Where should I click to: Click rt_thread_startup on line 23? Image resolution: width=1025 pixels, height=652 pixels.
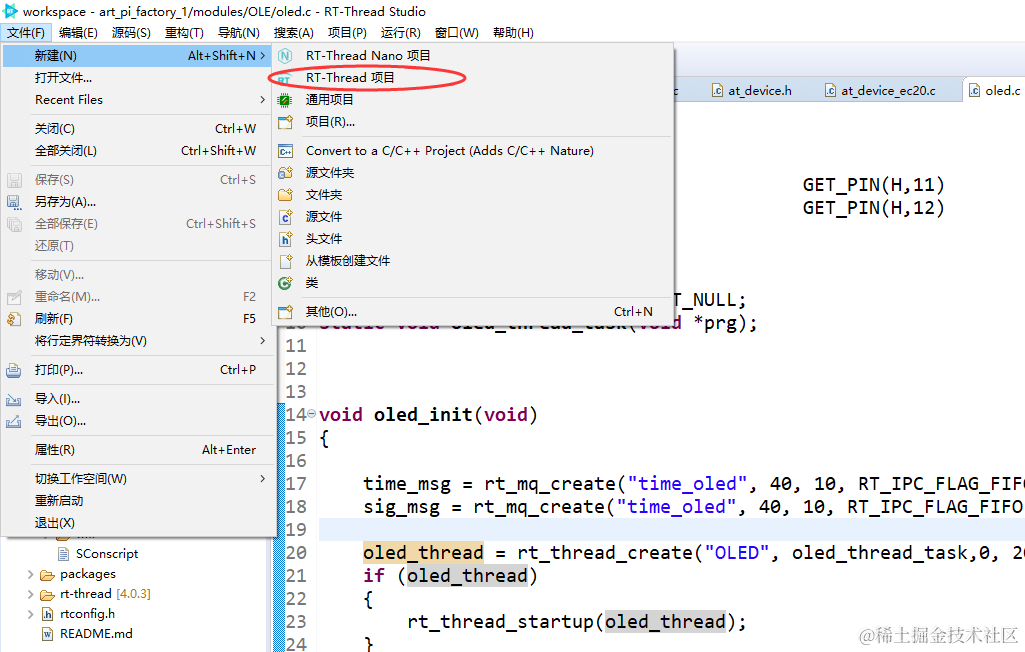click(x=500, y=622)
